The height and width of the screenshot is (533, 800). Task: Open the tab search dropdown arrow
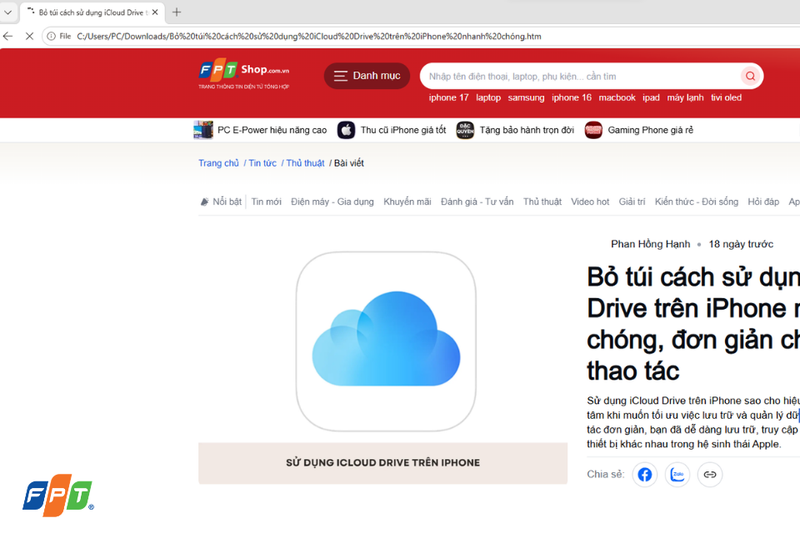(x=8, y=12)
